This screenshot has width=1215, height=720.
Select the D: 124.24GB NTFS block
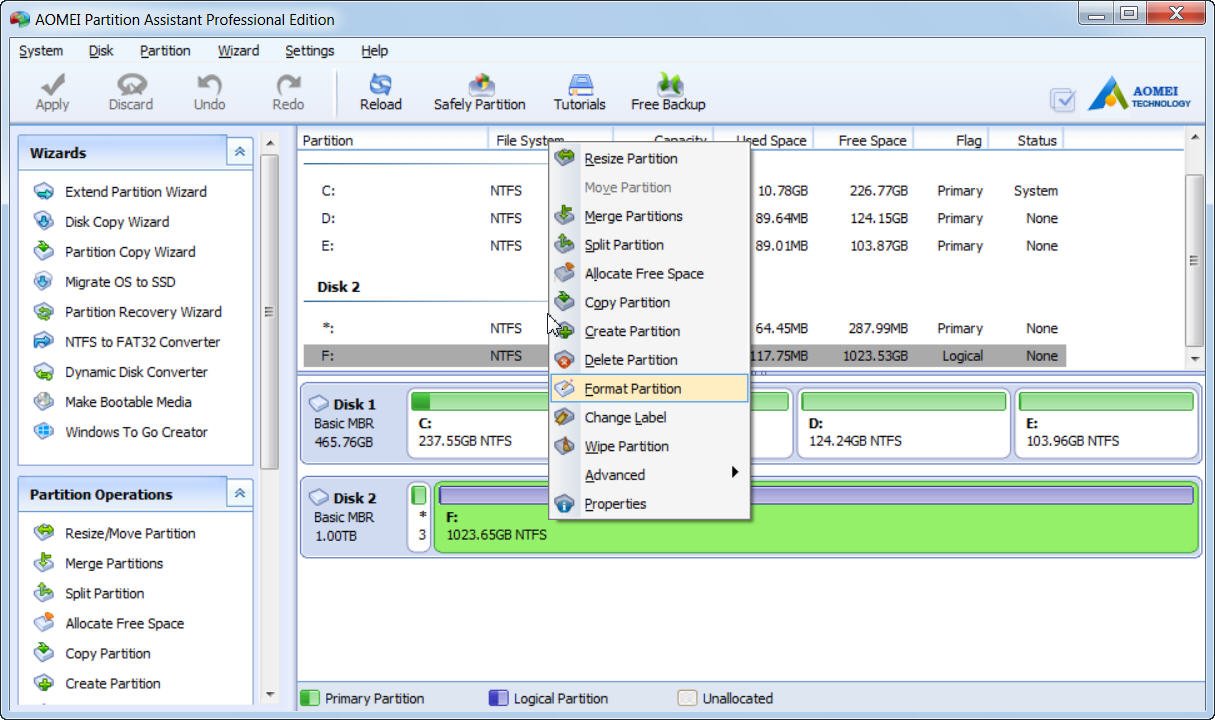903,425
